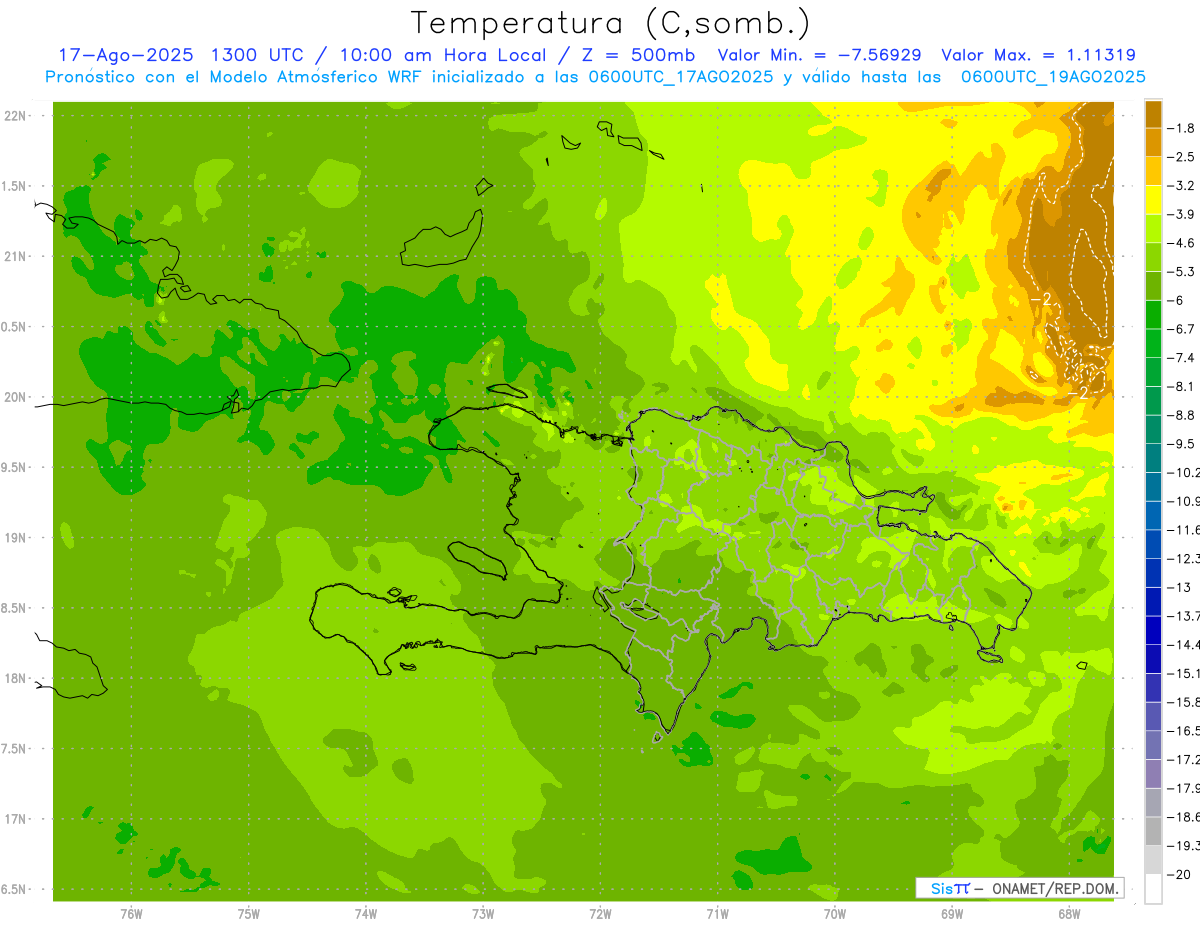
Task: Click the 'Valor Max. = 1.11319' text
Action: (x=1038, y=55)
